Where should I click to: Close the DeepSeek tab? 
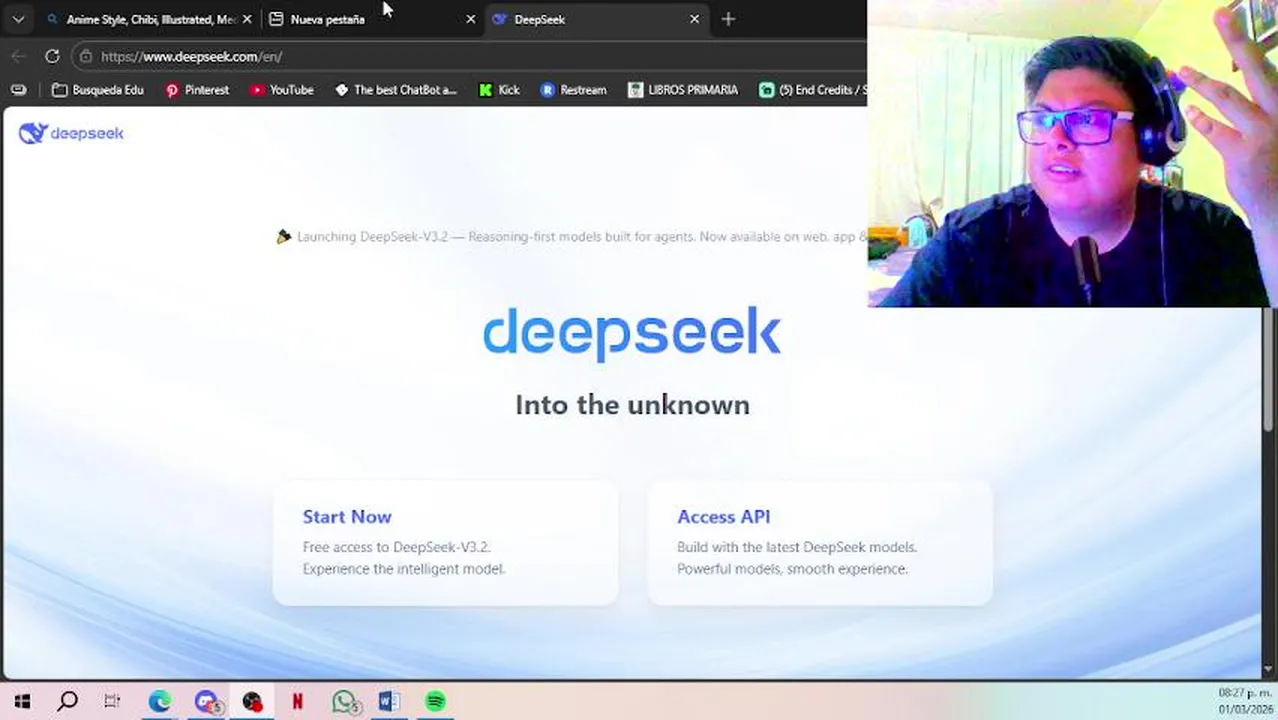pos(695,19)
